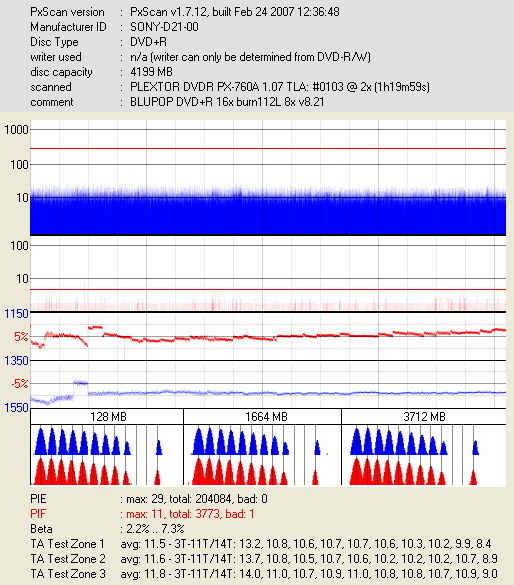Click the blue 1550 axis label
The width and height of the screenshot is (514, 585).
(16, 408)
